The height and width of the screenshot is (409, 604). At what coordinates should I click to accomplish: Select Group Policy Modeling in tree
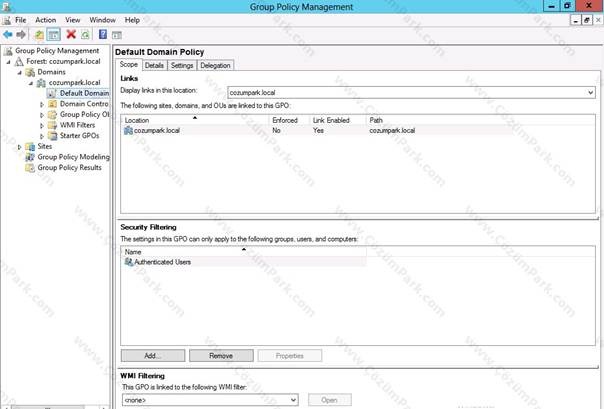click(x=73, y=157)
